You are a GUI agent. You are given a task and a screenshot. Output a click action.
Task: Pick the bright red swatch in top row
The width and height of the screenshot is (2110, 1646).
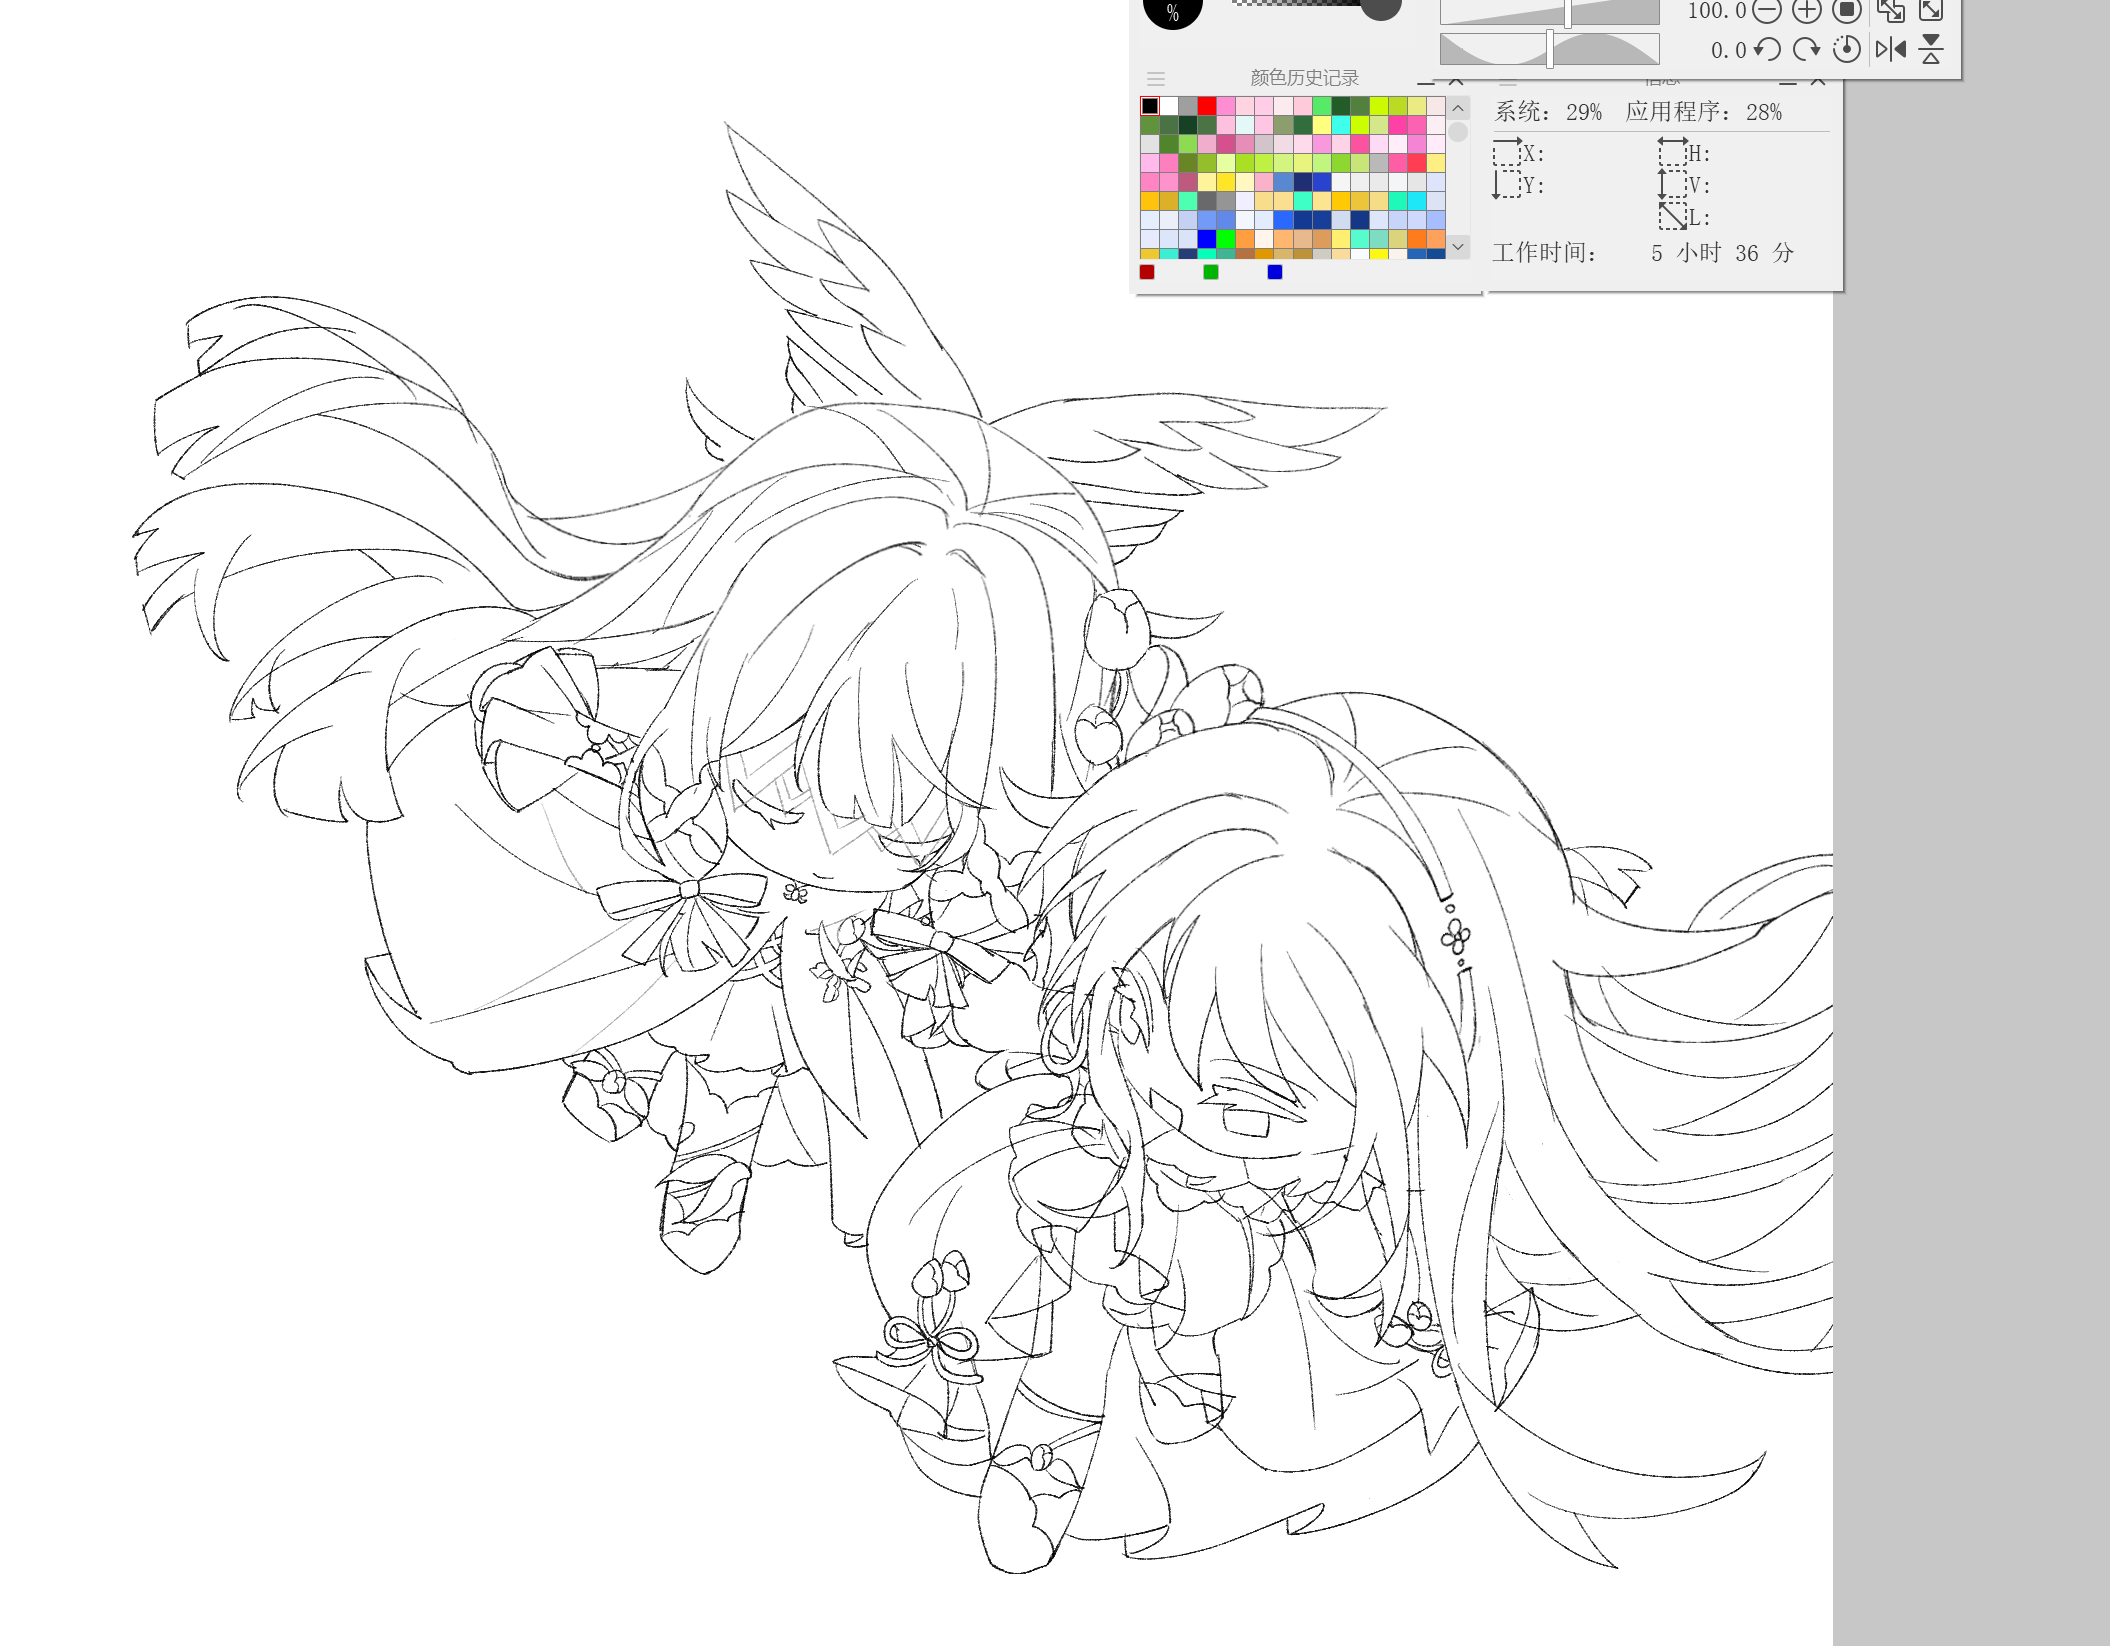pyautogui.click(x=1207, y=106)
